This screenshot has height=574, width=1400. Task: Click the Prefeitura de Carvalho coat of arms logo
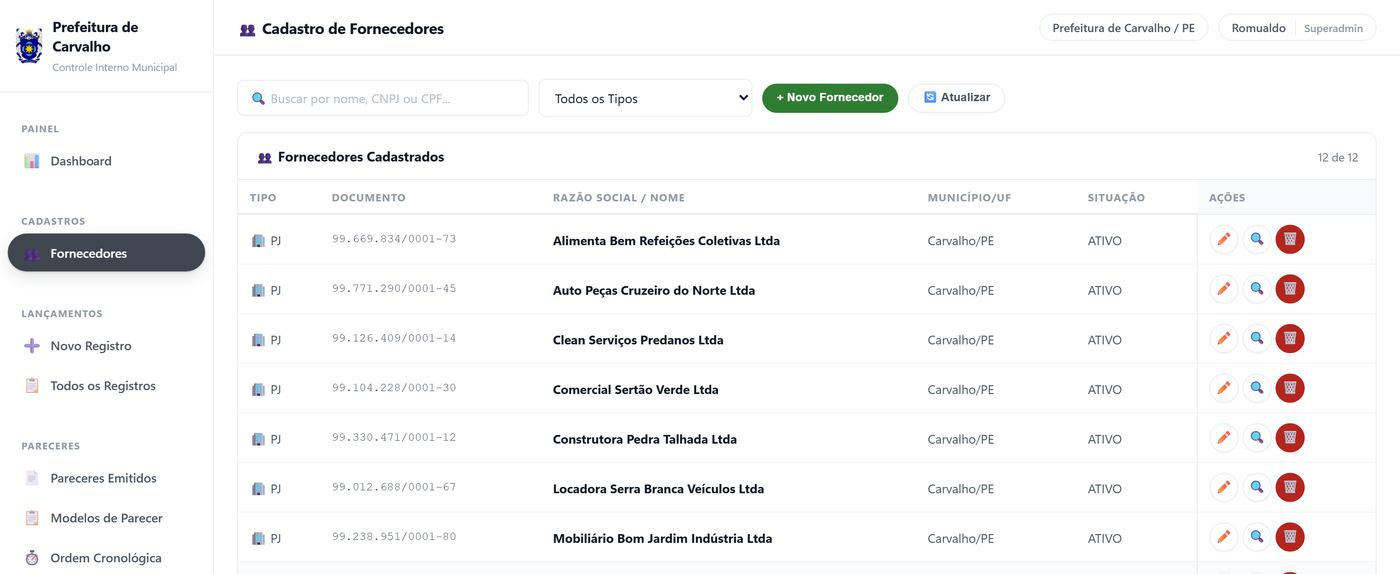(x=29, y=46)
